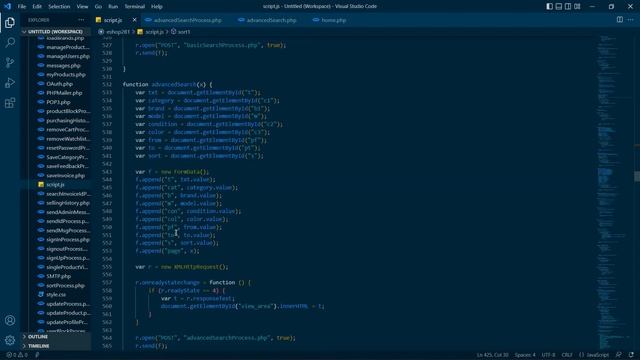Open the Accounts icon in activity bar
The image size is (640, 360).
click(x=10, y=320)
